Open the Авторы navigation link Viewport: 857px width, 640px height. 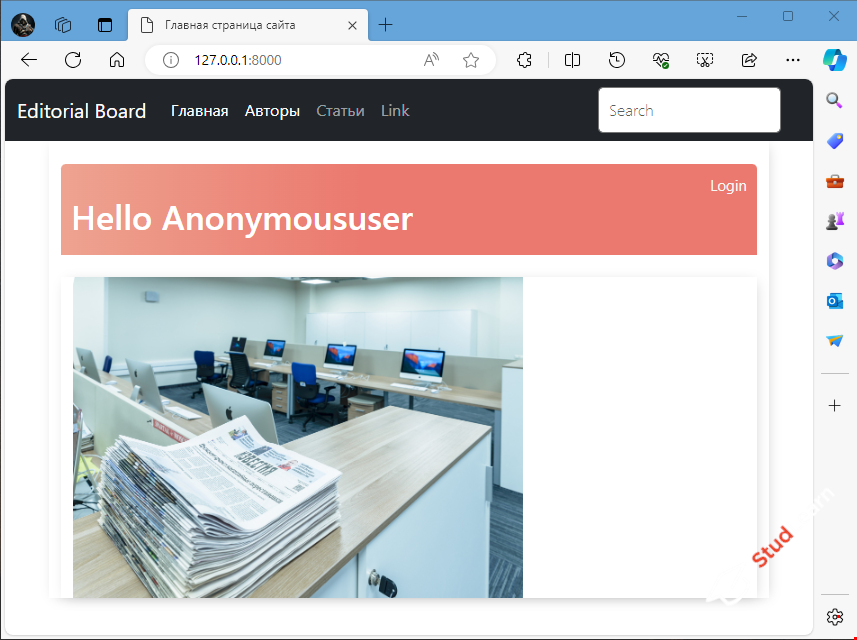tap(272, 111)
